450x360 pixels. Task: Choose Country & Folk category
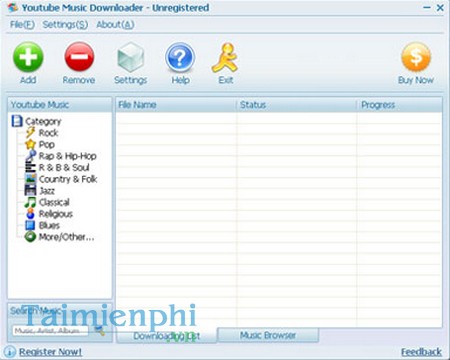[x=68, y=179]
